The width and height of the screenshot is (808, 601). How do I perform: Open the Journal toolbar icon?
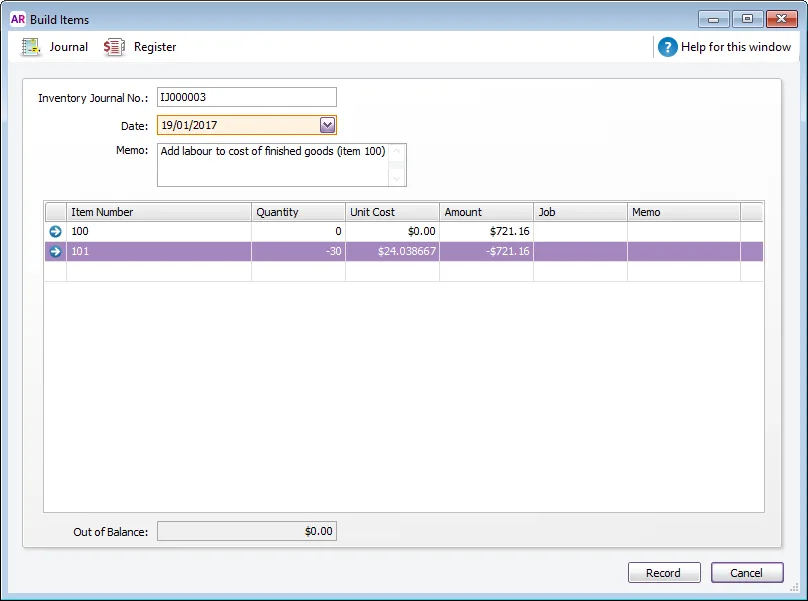pyautogui.click(x=31, y=47)
